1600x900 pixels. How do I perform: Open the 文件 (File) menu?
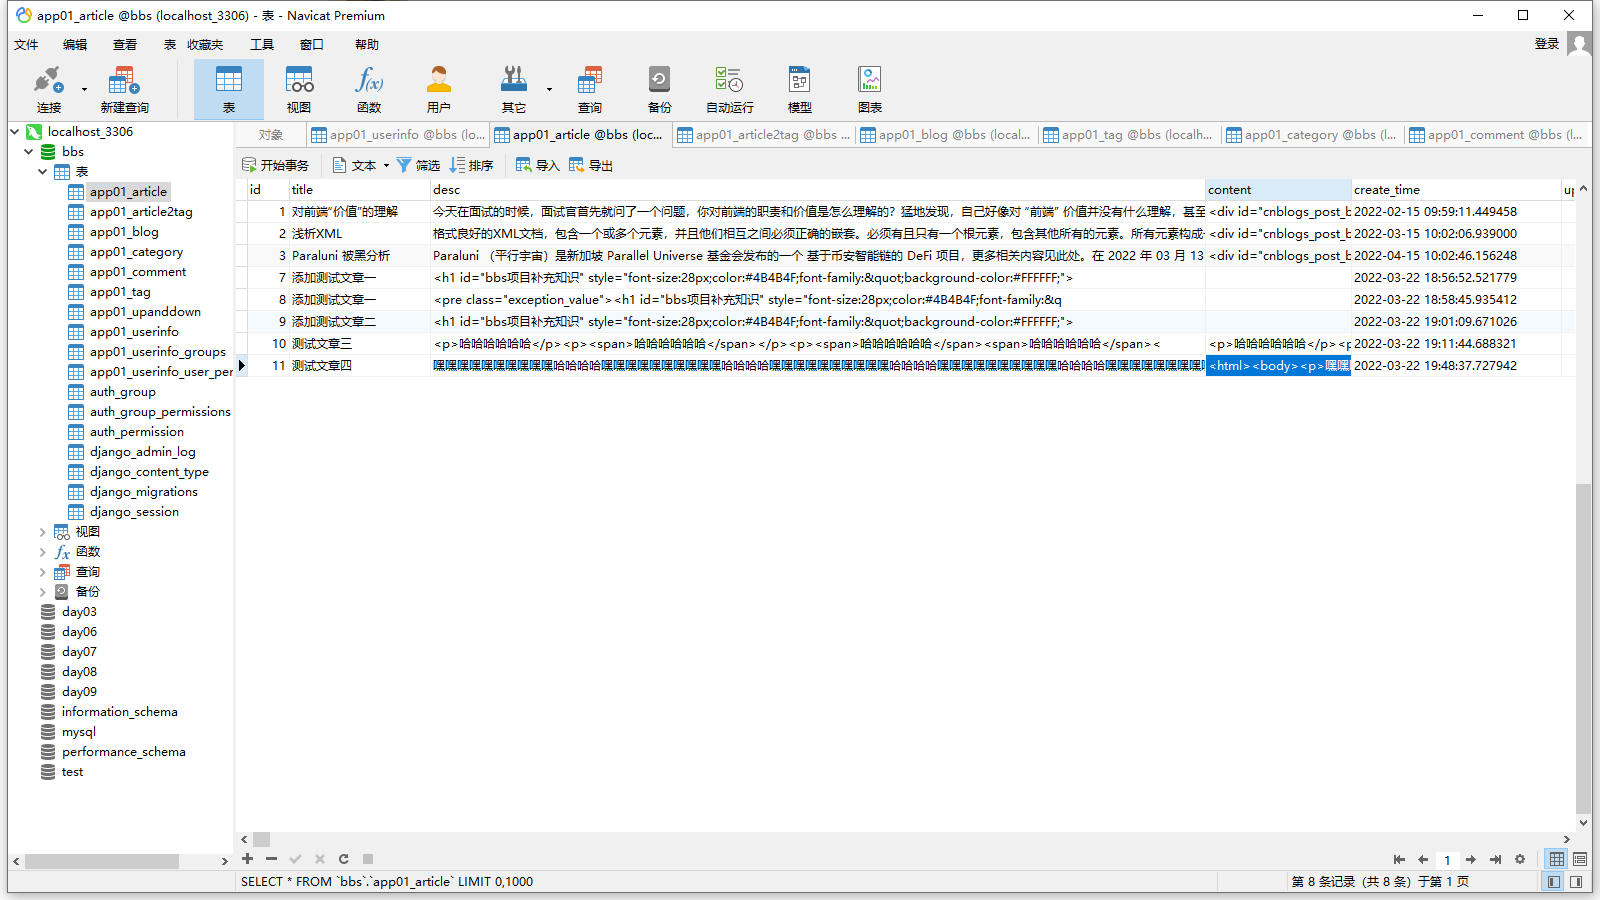(x=26, y=44)
